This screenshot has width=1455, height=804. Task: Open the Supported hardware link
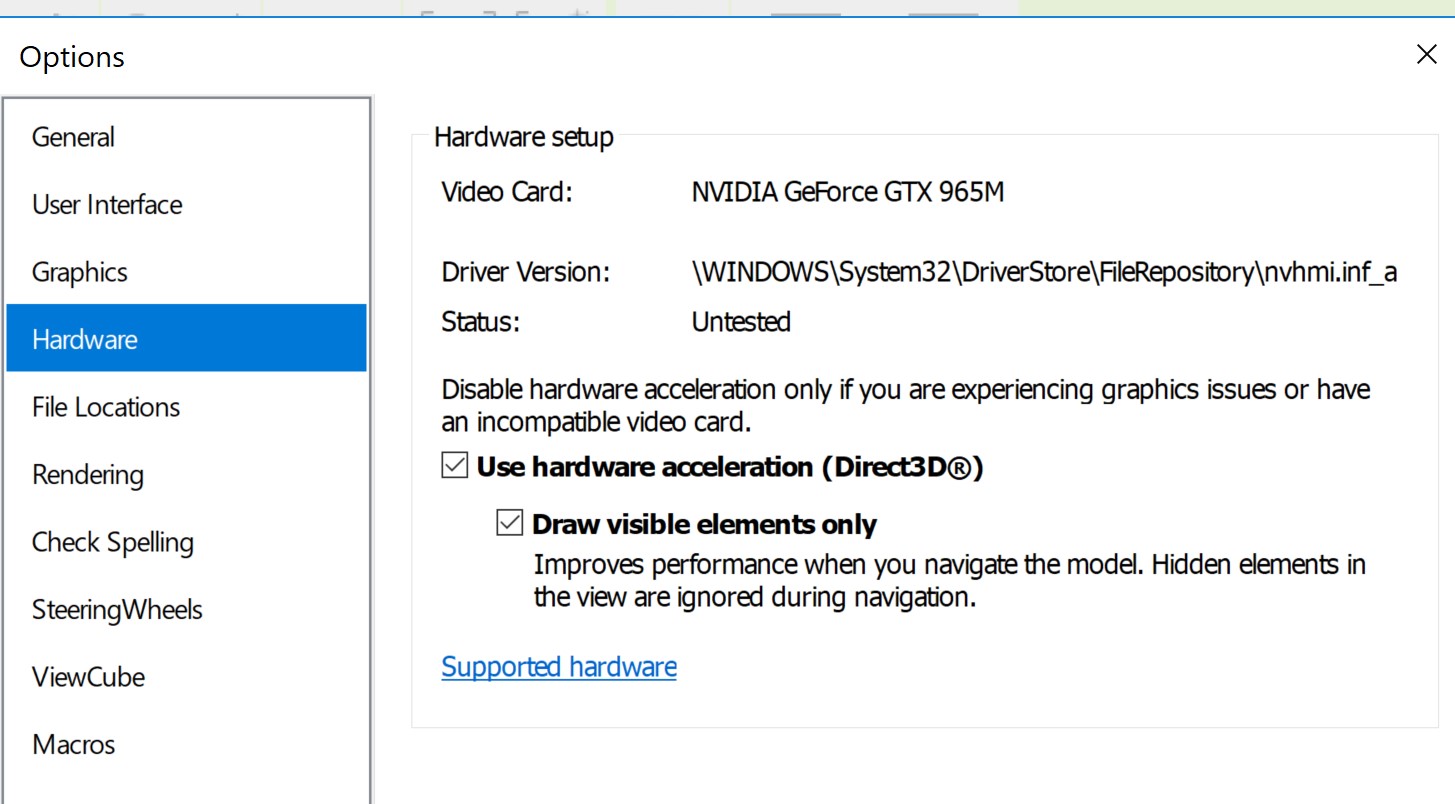[559, 667]
